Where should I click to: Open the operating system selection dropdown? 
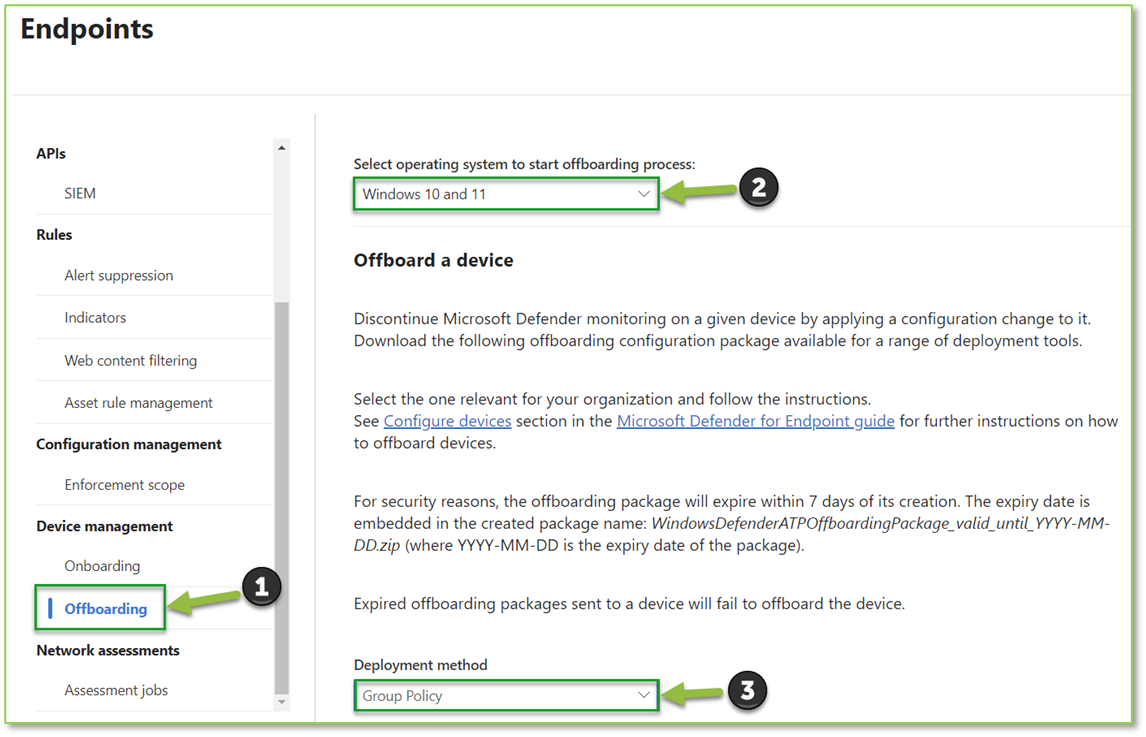(x=505, y=194)
